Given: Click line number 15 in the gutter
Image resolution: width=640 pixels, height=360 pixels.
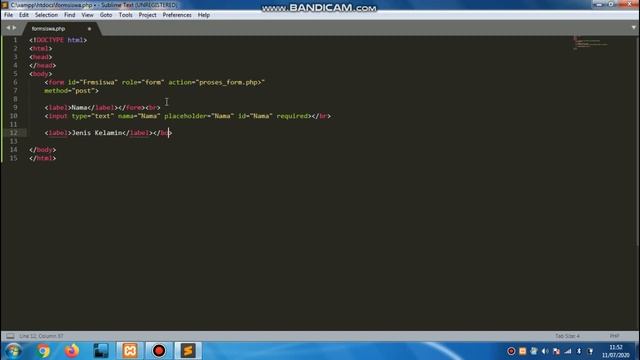Looking at the screenshot, I should (13, 158).
